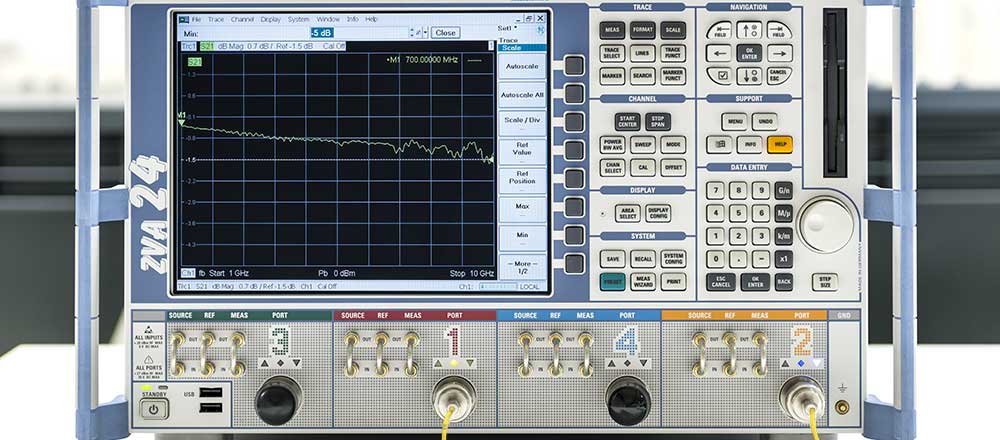
Task: Click the STEP SIZE key
Action: click(825, 282)
